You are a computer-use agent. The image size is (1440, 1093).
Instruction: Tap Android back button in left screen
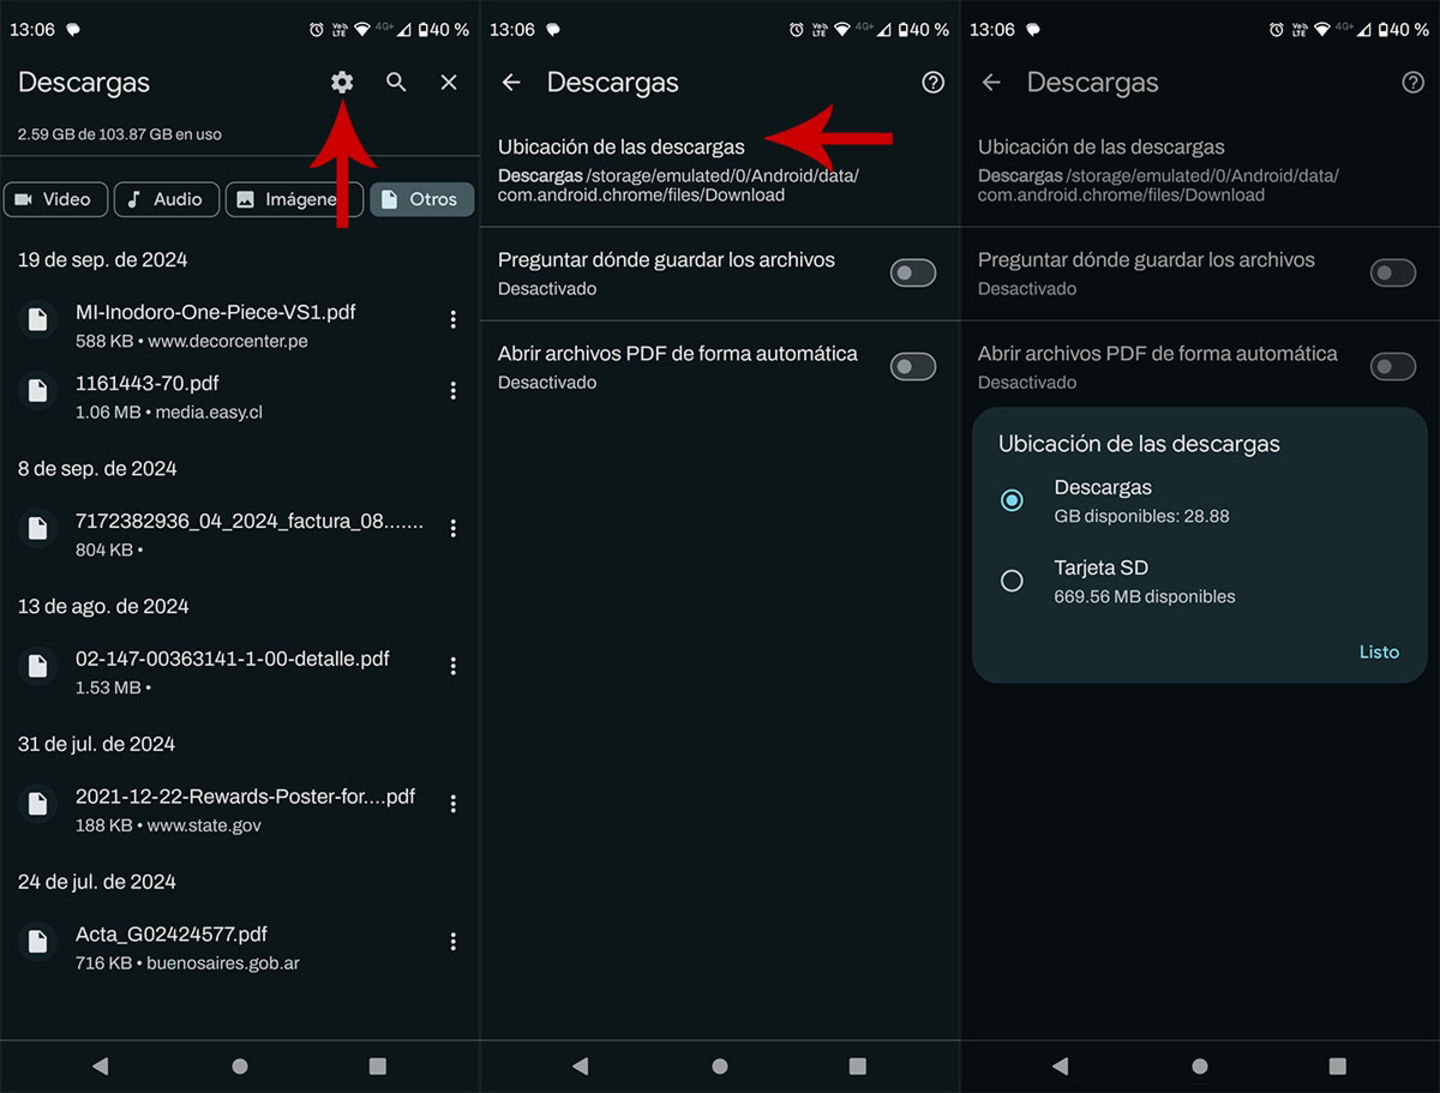[100, 1066]
